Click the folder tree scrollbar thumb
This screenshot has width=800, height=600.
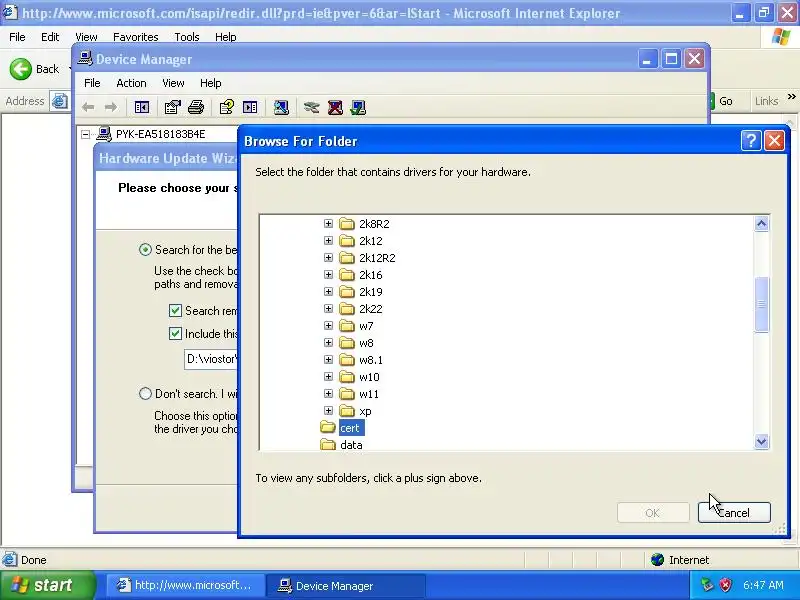[761, 304]
